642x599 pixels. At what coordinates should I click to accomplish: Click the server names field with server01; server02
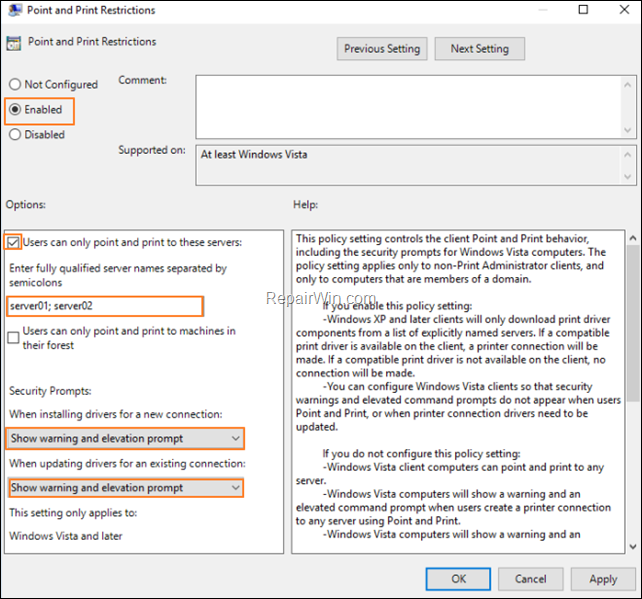(105, 306)
